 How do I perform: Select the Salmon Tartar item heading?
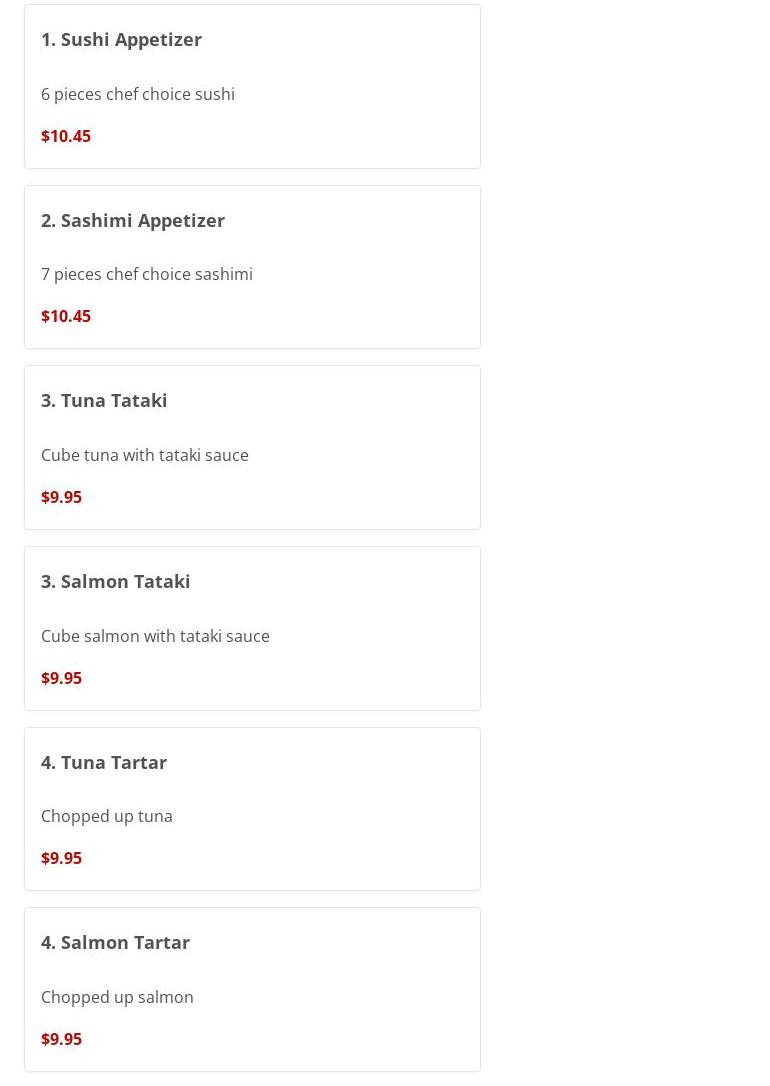(x=115, y=942)
